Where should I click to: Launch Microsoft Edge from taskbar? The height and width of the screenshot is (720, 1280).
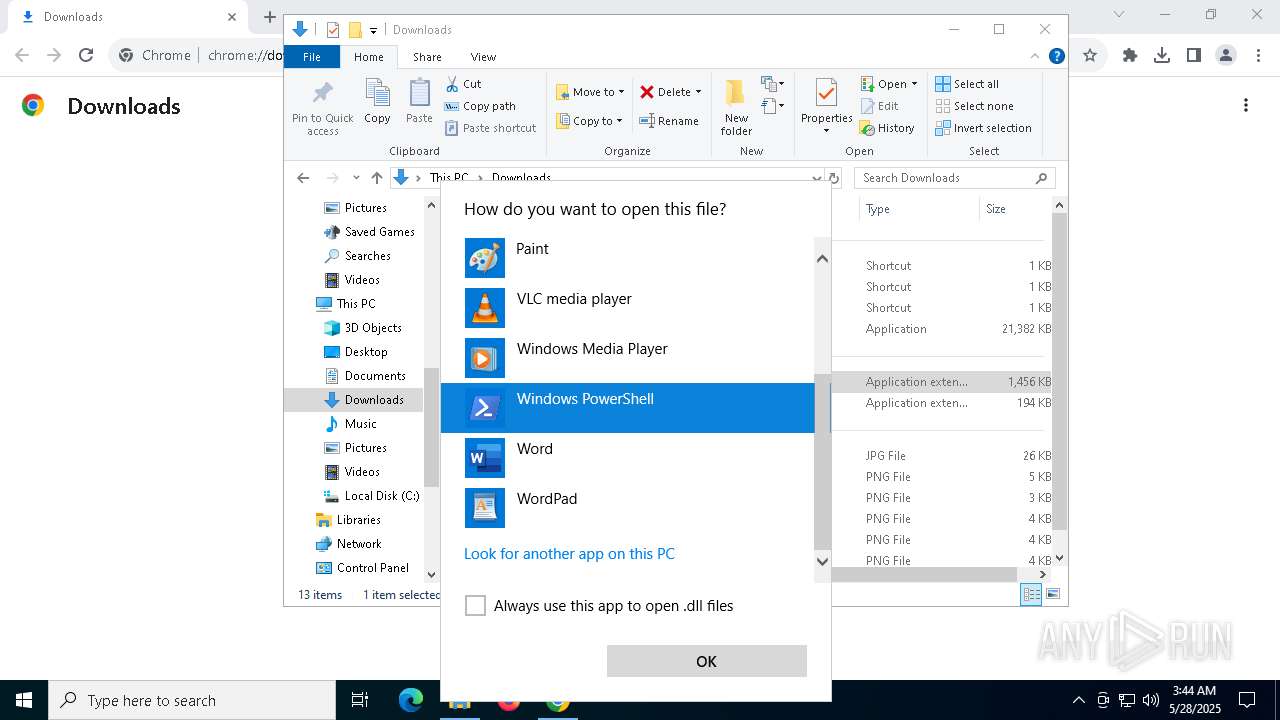(x=411, y=700)
